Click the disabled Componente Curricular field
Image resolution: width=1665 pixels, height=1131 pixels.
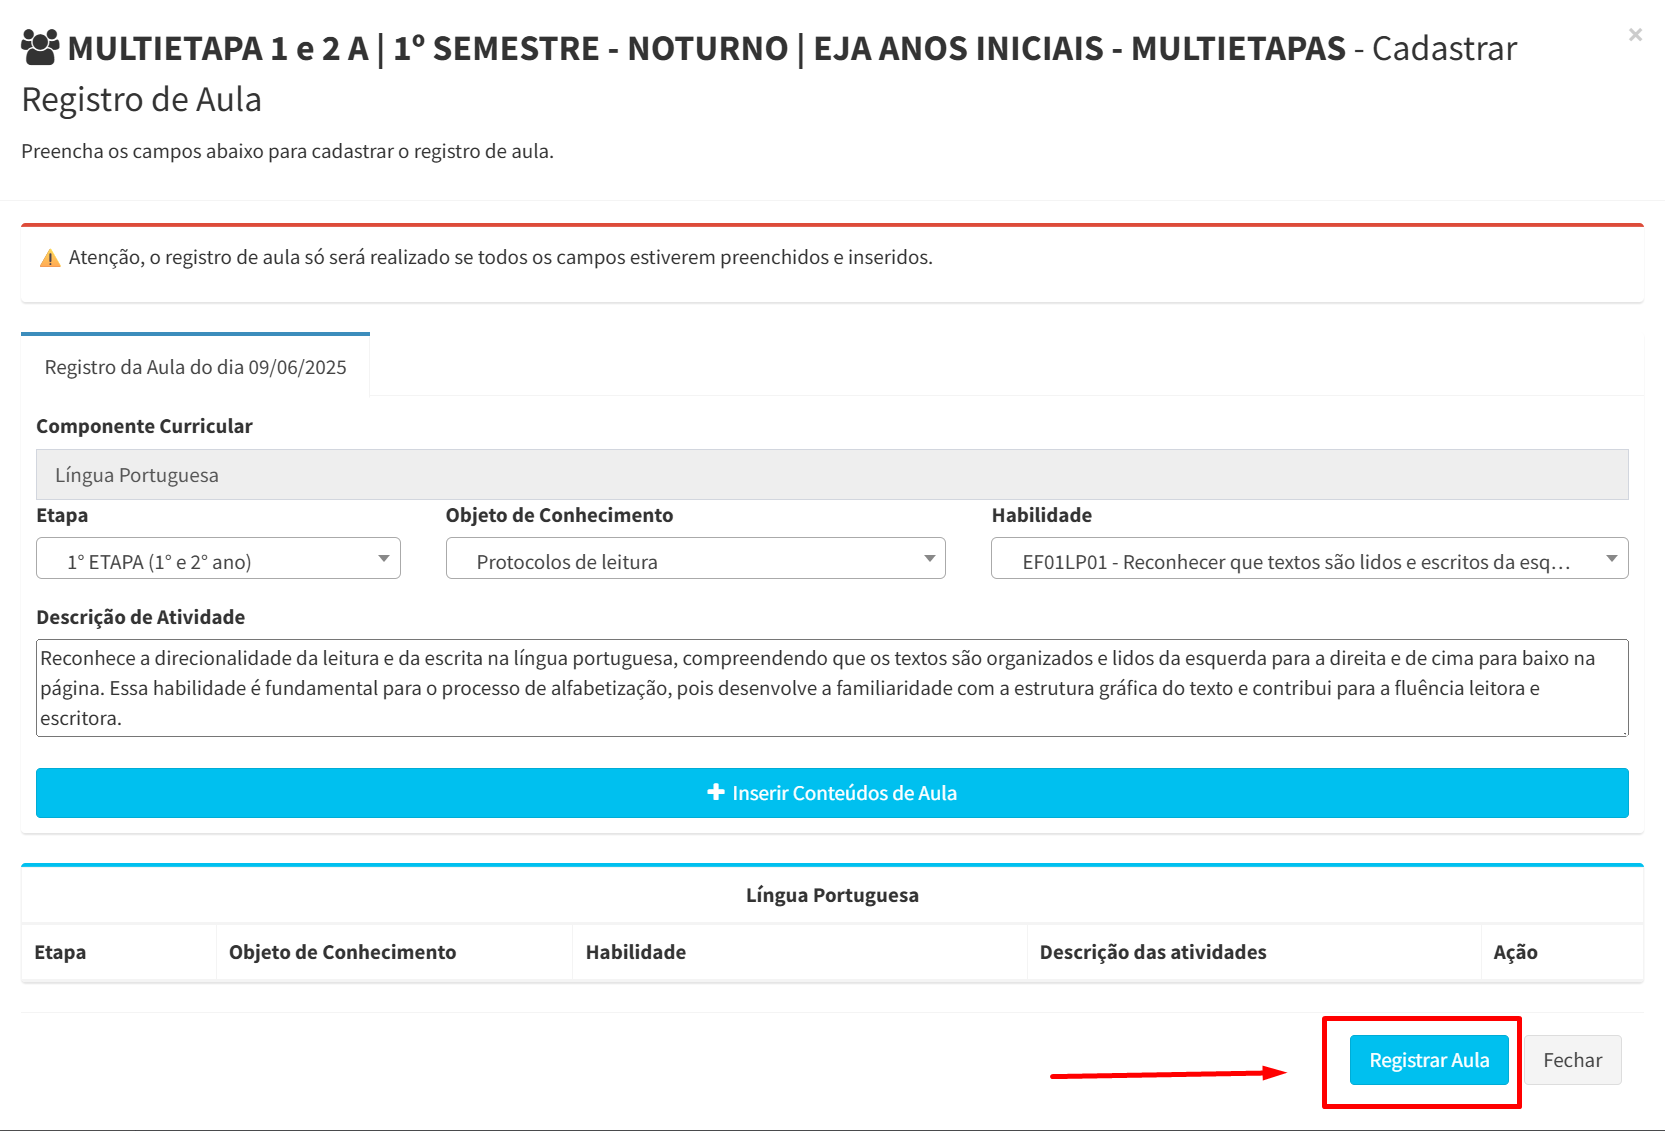coord(831,475)
